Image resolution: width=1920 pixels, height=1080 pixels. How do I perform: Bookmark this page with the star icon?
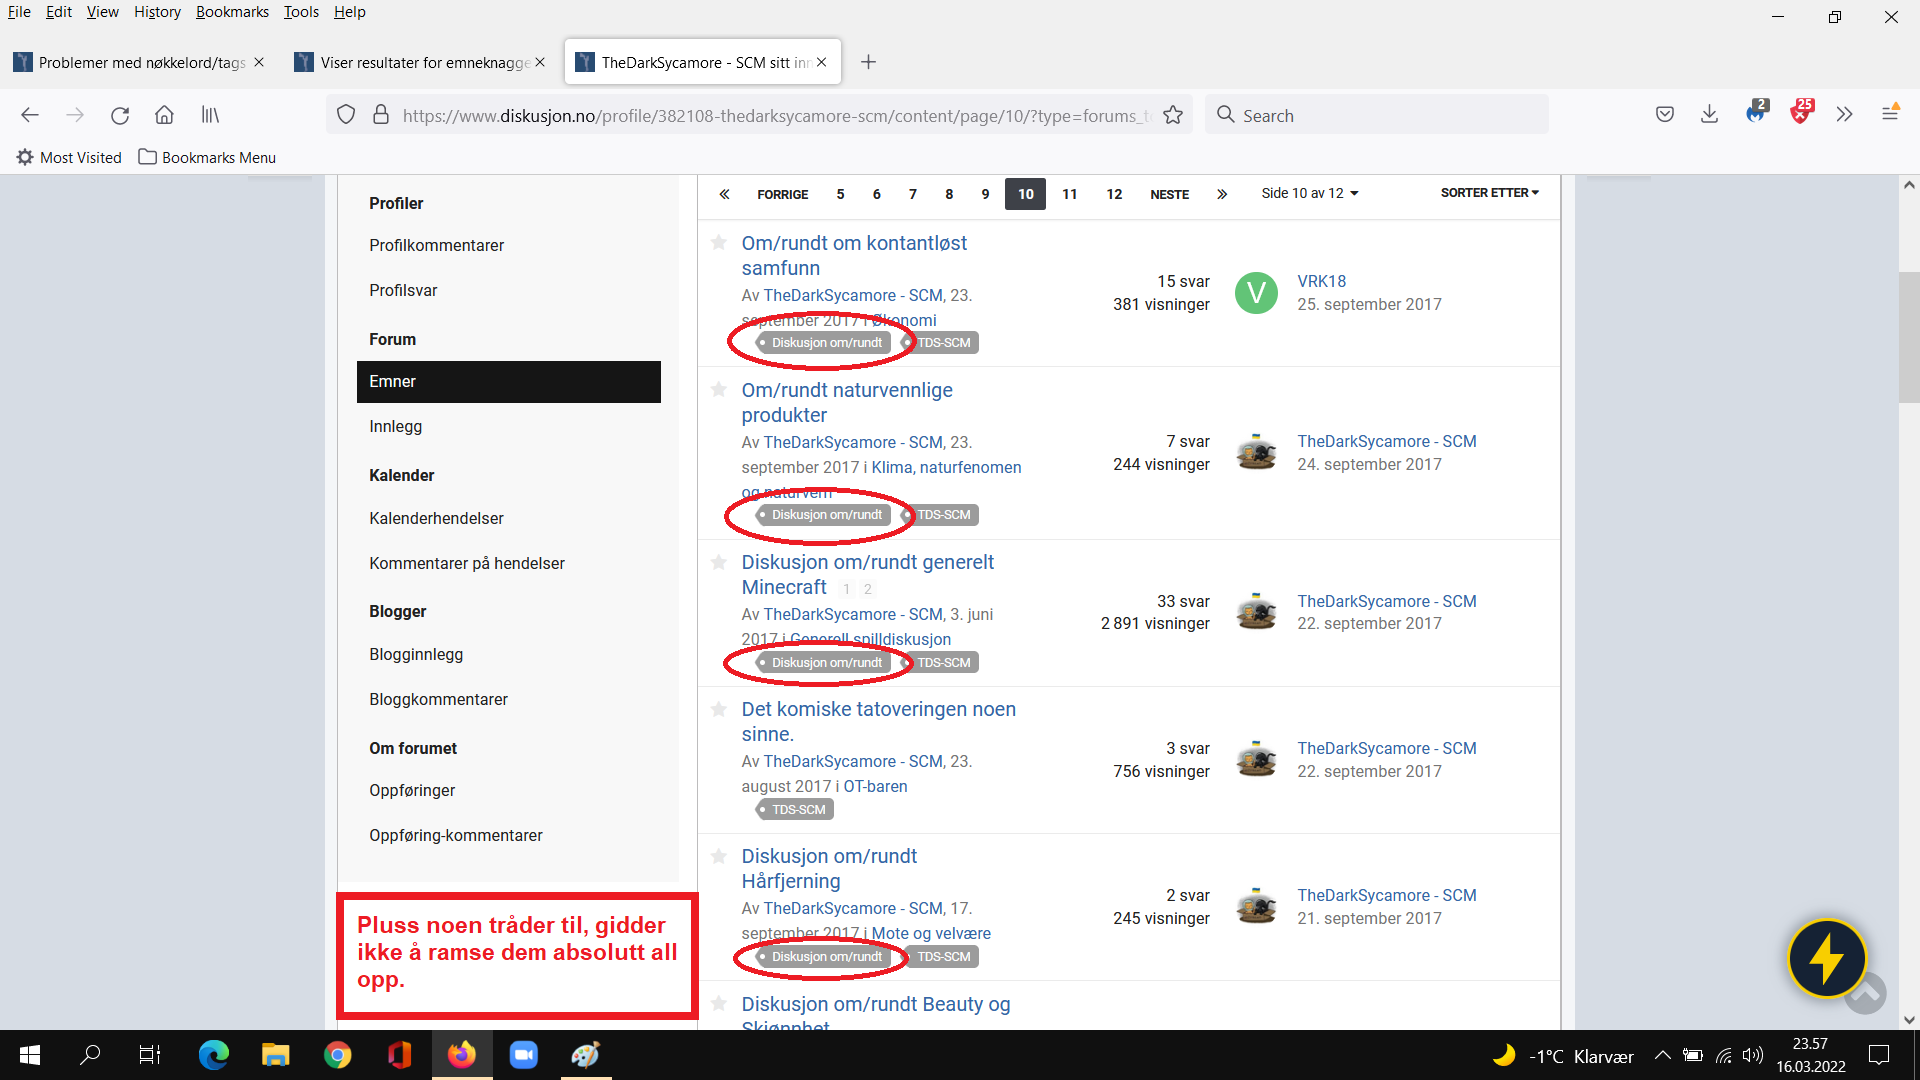1173,115
